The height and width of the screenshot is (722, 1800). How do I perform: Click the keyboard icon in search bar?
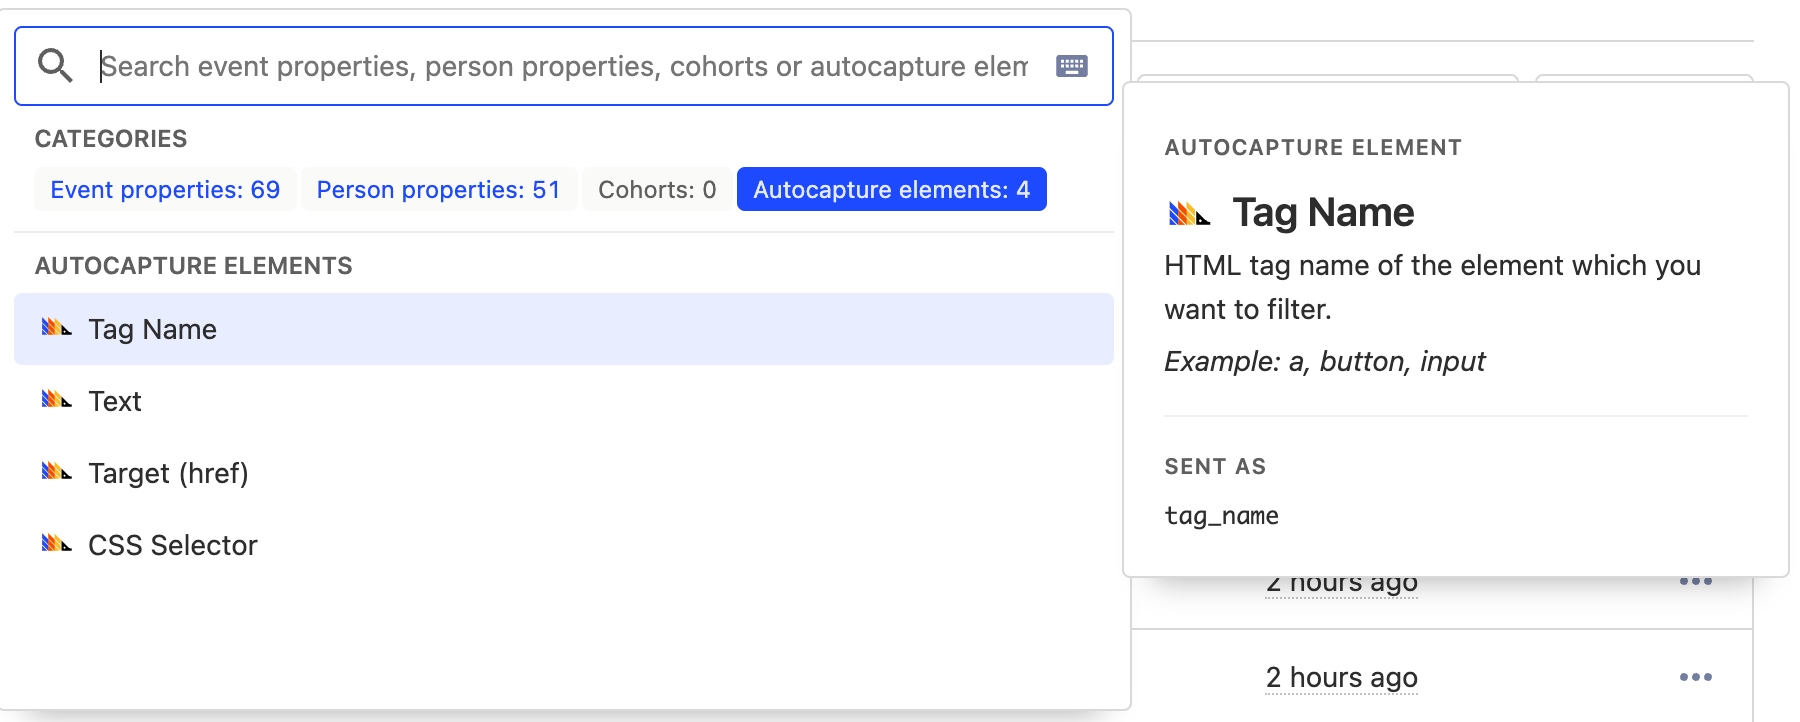[1071, 66]
